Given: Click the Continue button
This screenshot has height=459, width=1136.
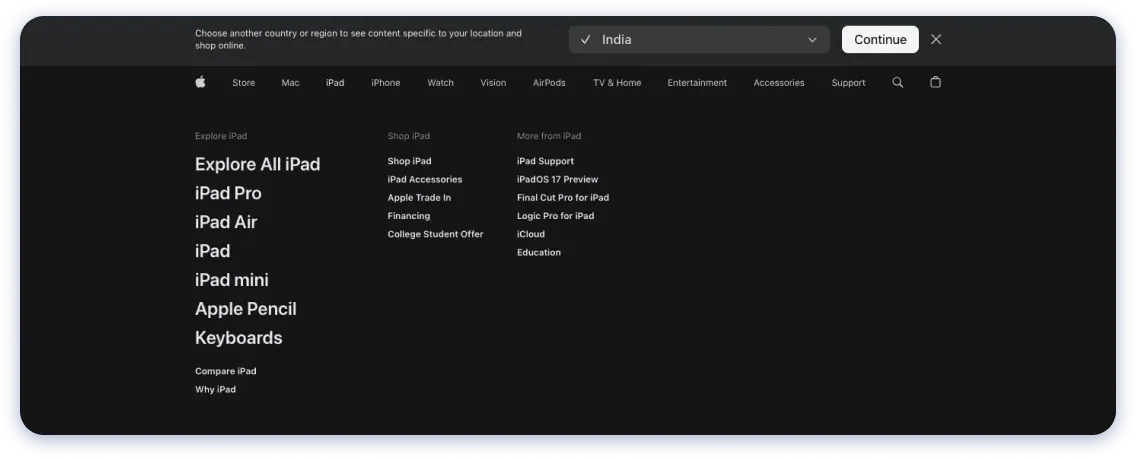Looking at the screenshot, I should coord(880,40).
